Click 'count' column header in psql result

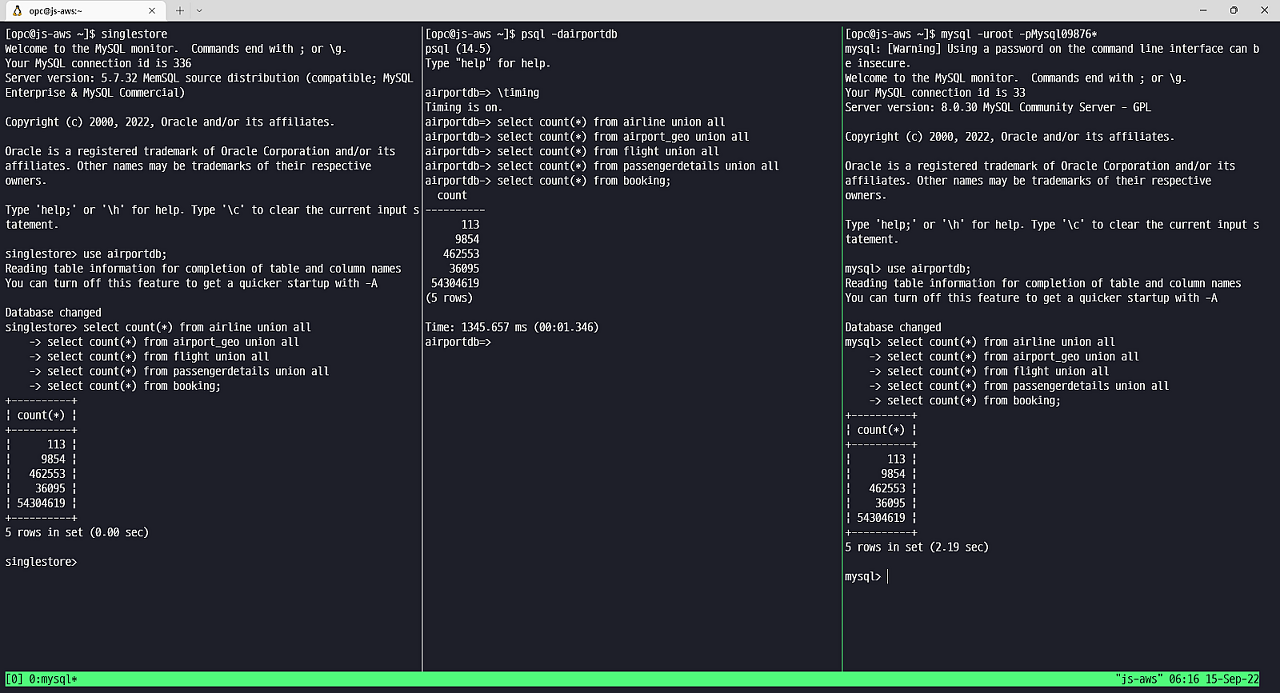[452, 195]
